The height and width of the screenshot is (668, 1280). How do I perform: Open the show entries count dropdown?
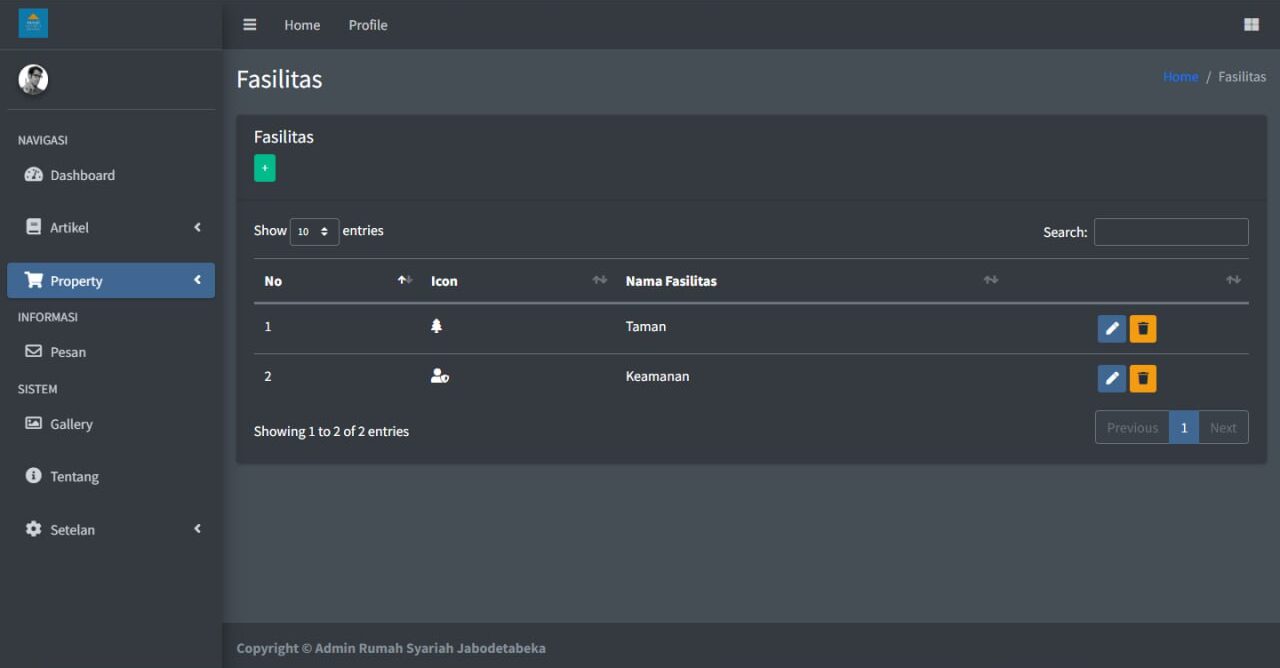[x=314, y=232]
